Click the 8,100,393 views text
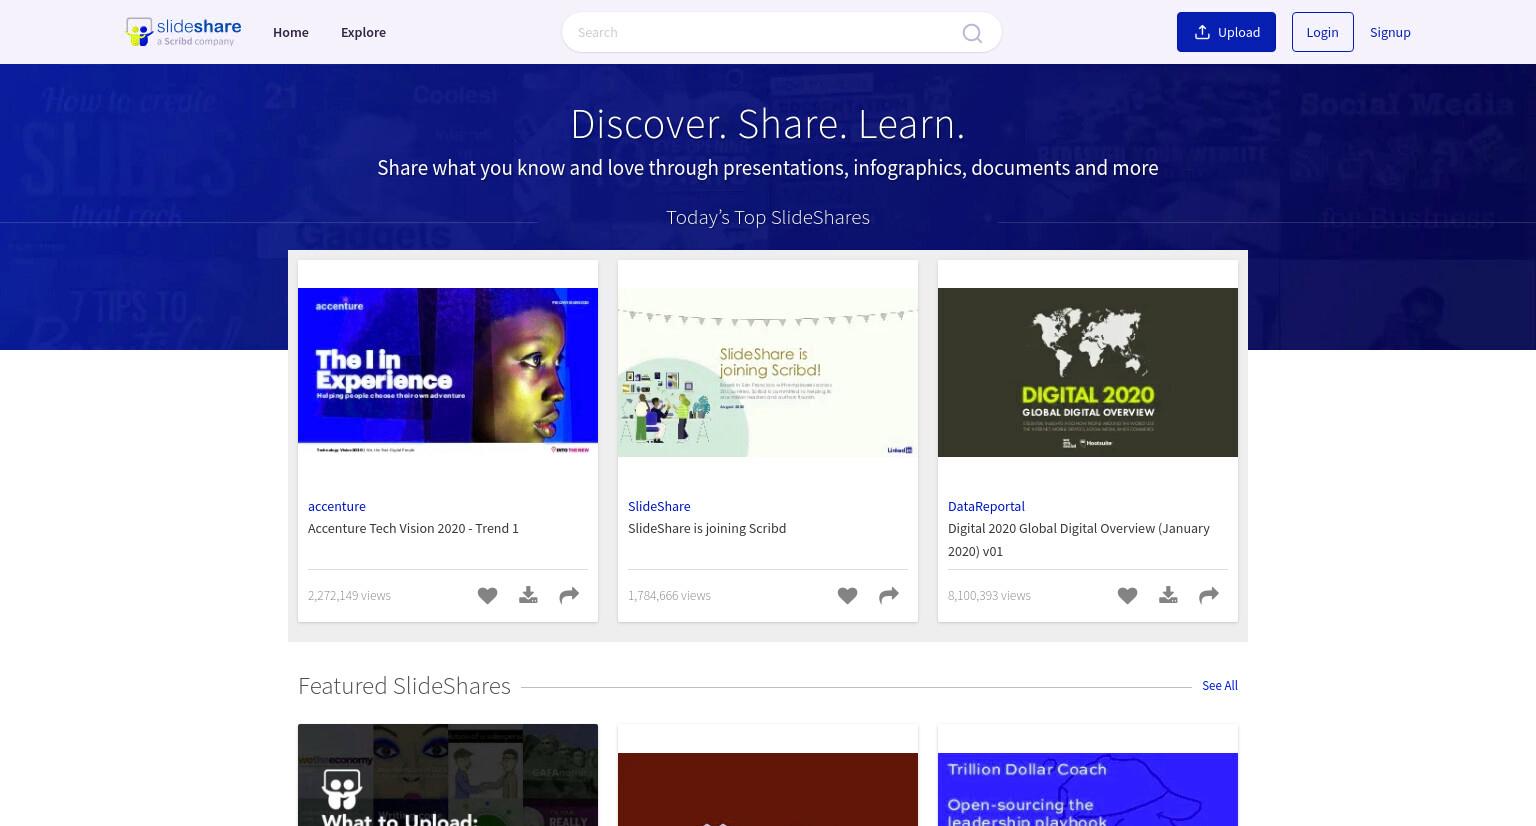Image resolution: width=1536 pixels, height=826 pixels. click(x=989, y=595)
